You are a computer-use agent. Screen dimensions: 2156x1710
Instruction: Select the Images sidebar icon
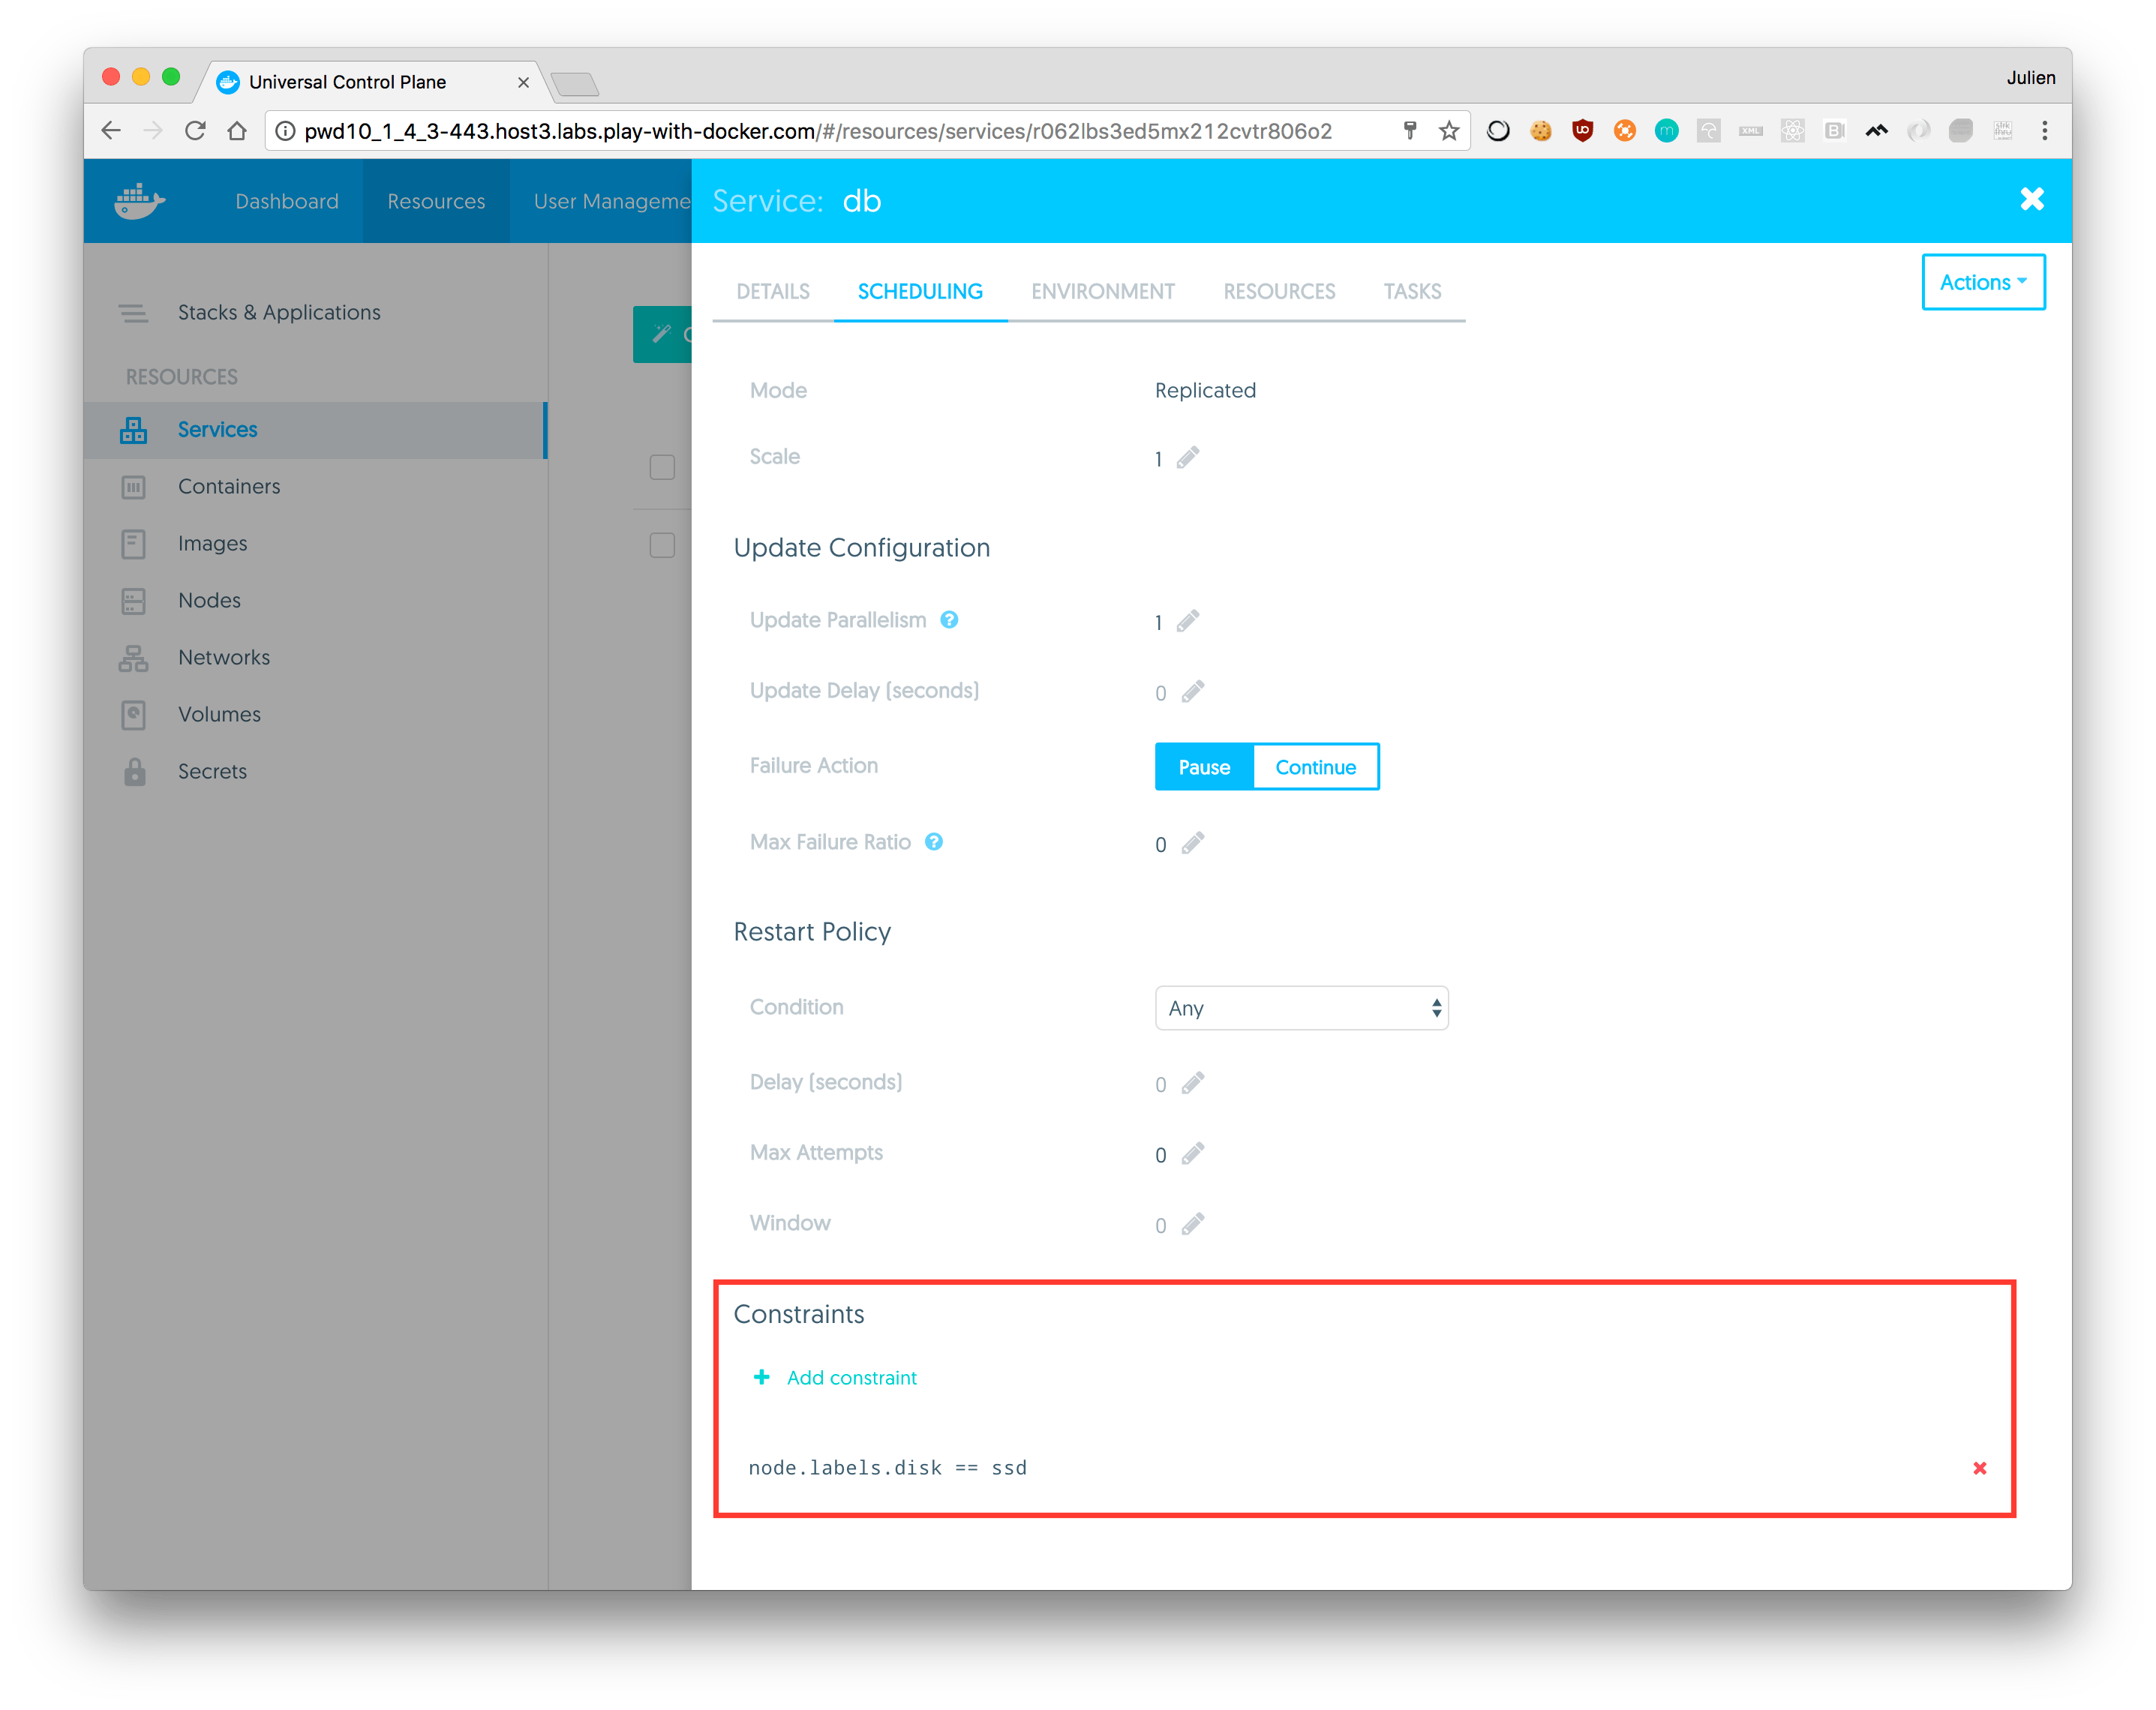coord(134,543)
